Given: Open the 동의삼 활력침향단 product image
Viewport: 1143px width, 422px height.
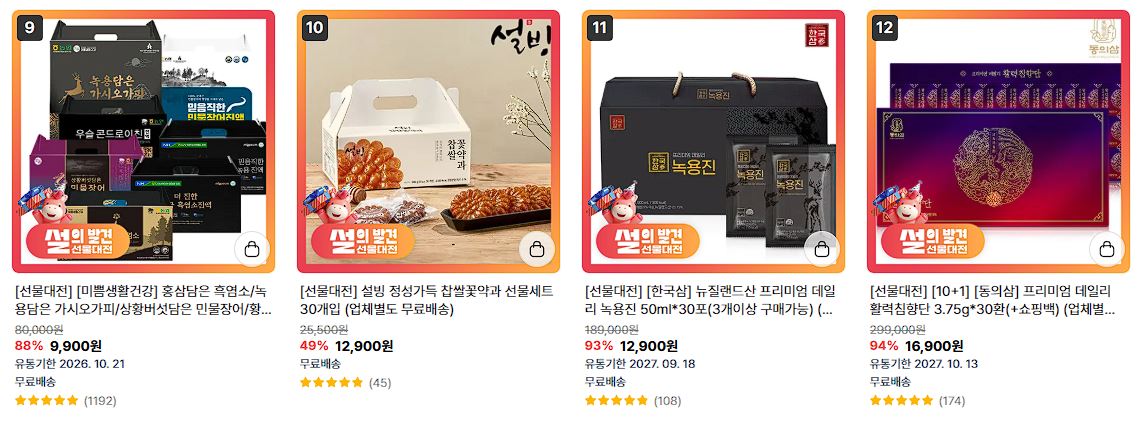Looking at the screenshot, I should click(999, 141).
